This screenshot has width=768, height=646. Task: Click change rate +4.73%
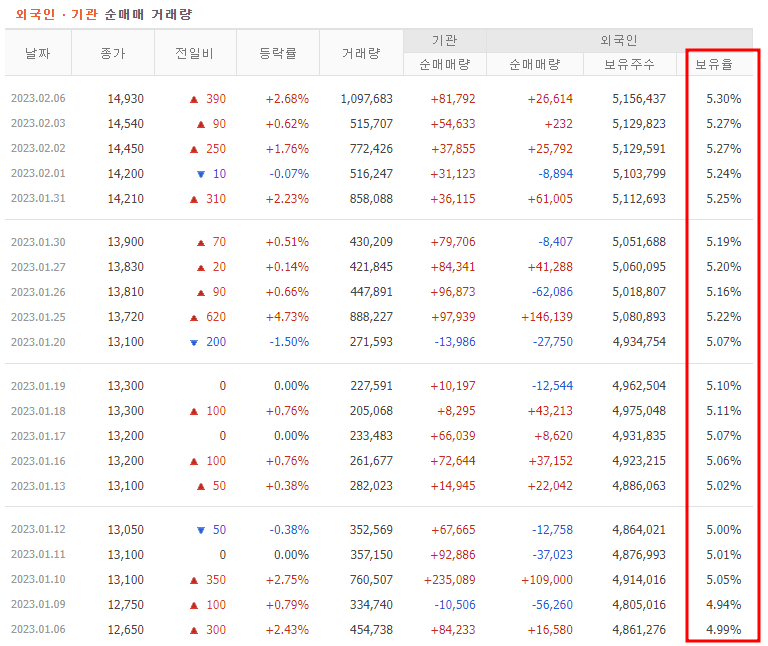(x=288, y=316)
